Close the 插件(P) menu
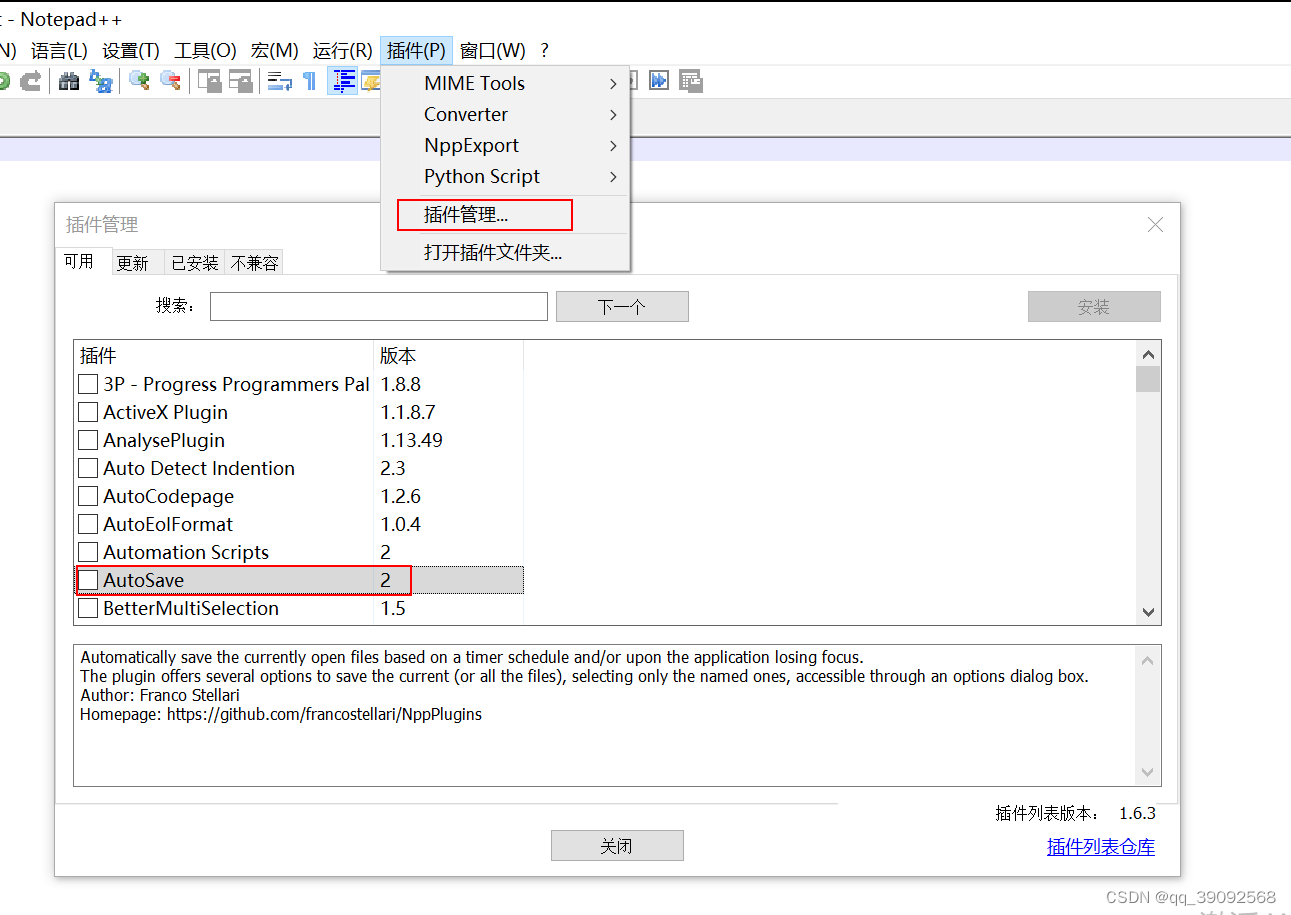 click(416, 50)
